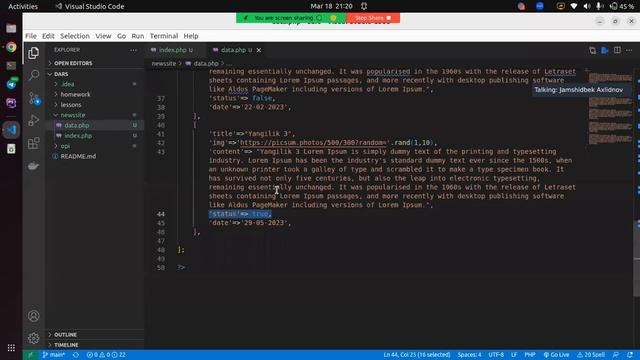Open the volume indicator in the system tray
Viewport: 640px width, 360px height.
pos(587,6)
